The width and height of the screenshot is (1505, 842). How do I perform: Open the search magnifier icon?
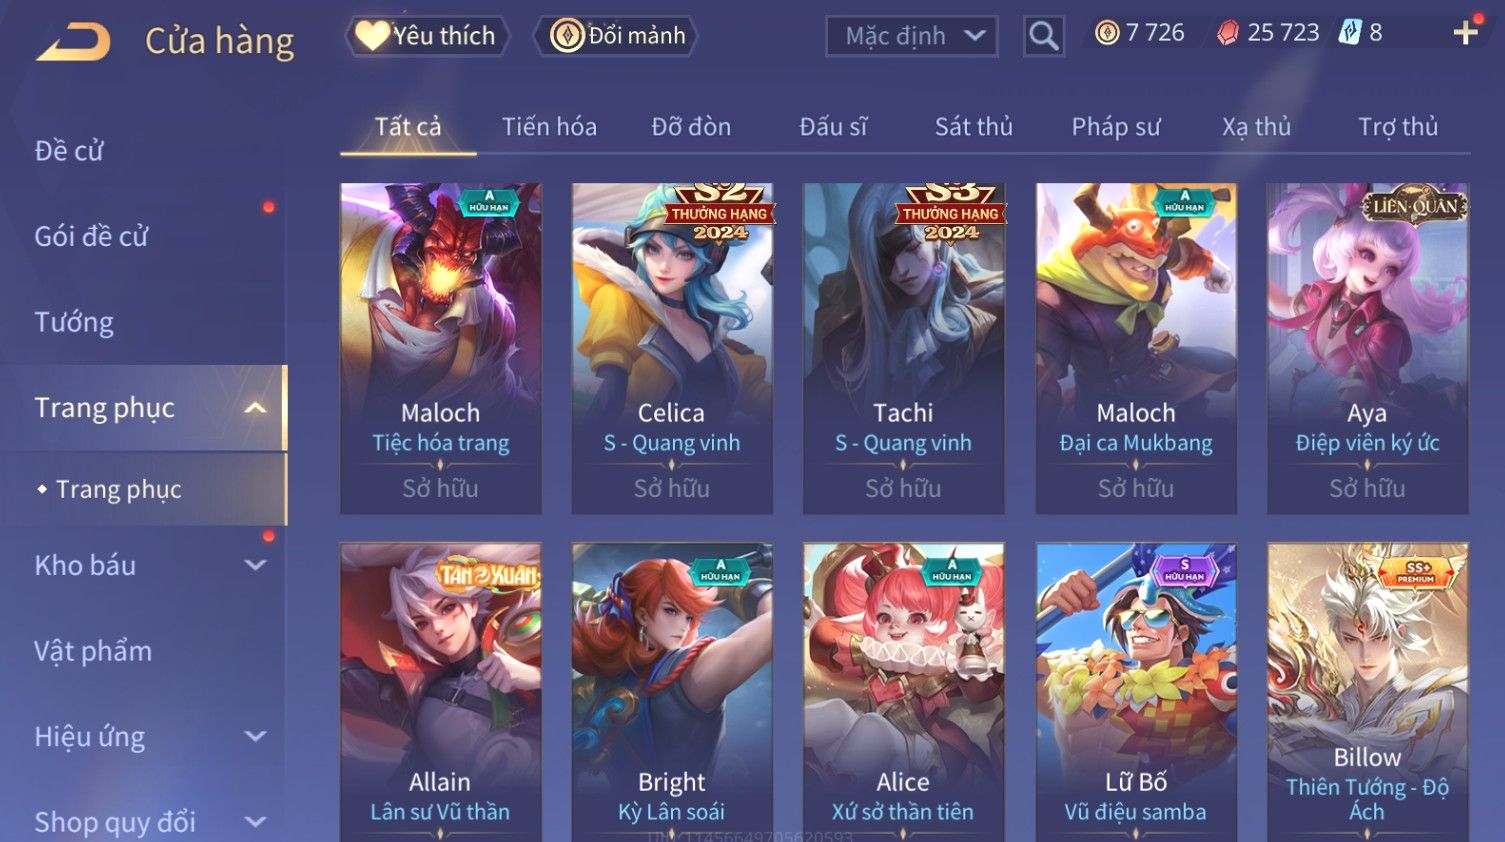1043,37
